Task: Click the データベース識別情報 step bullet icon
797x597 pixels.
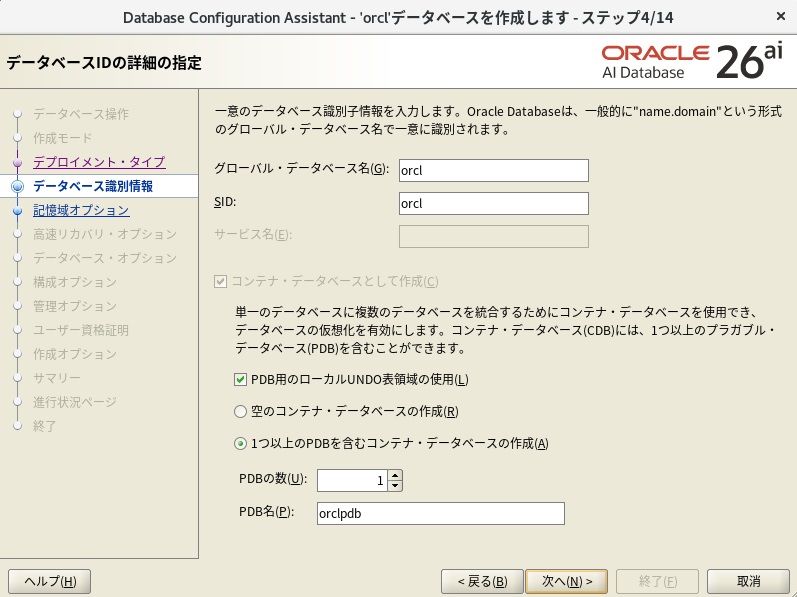Action: 17,186
